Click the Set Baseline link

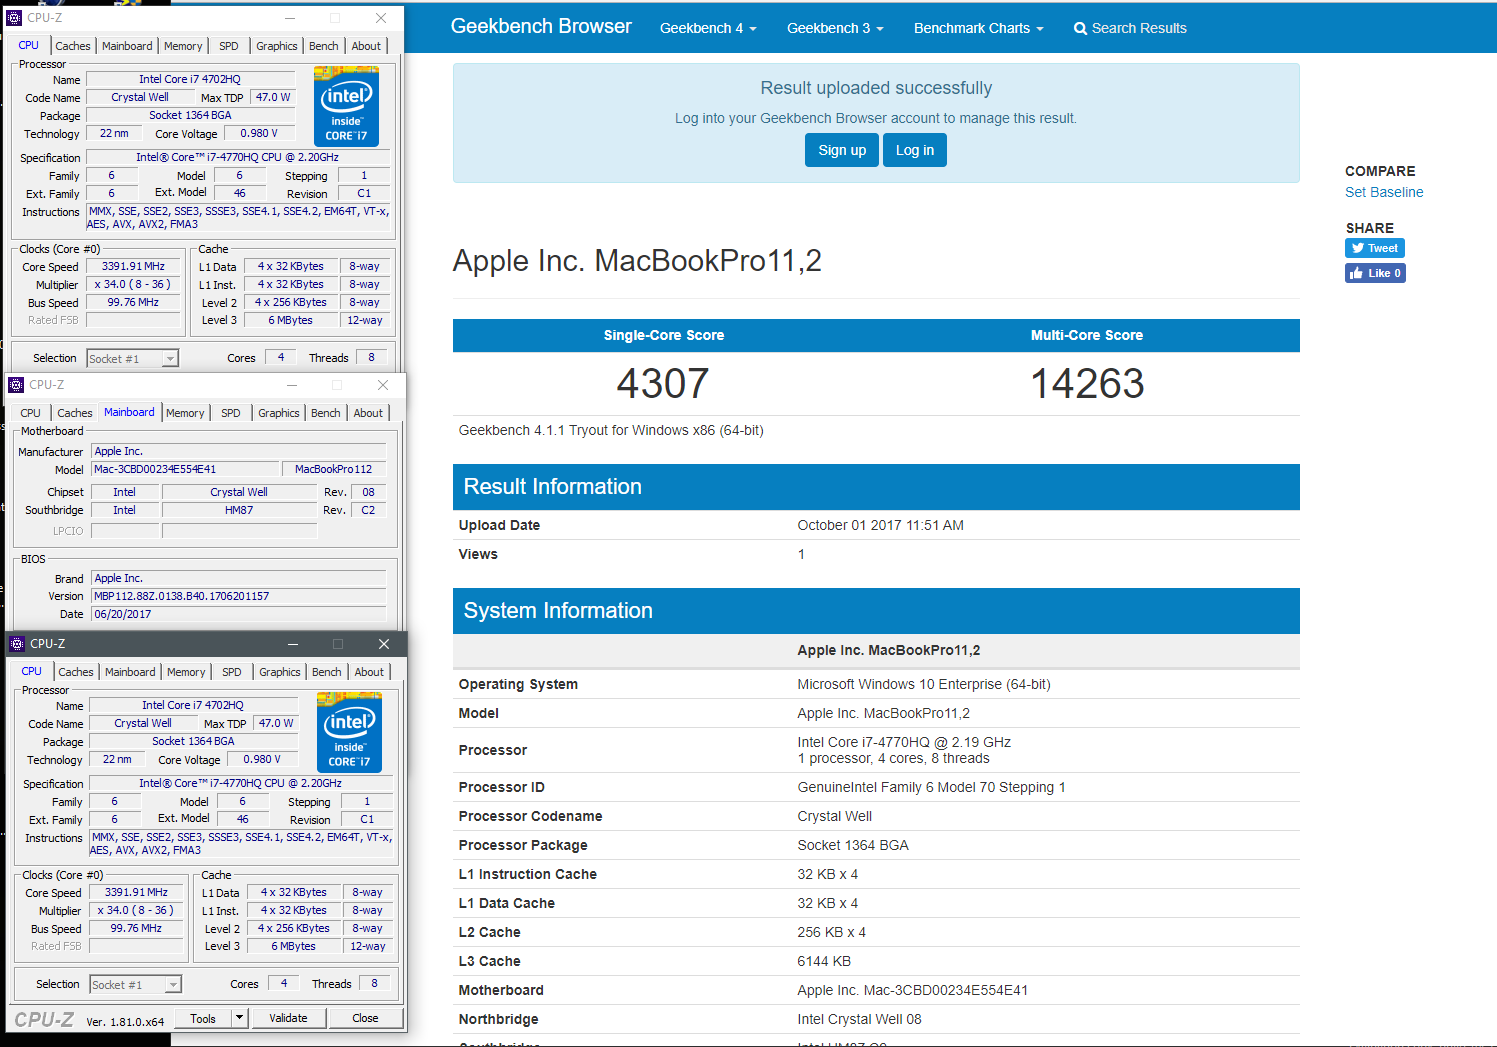coord(1384,192)
